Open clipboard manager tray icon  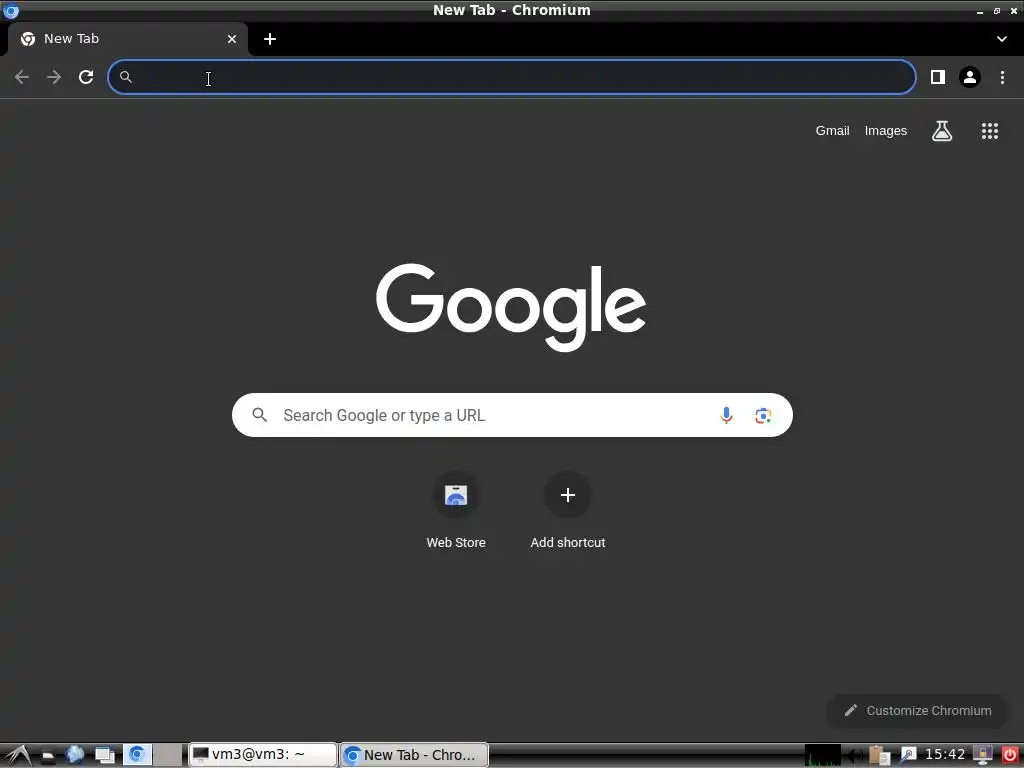coord(880,756)
